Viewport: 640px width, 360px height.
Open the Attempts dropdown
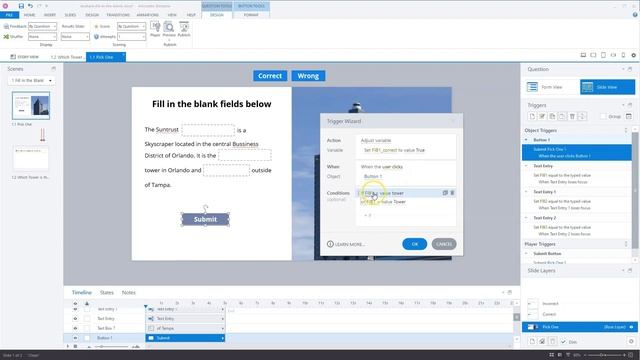coord(131,37)
